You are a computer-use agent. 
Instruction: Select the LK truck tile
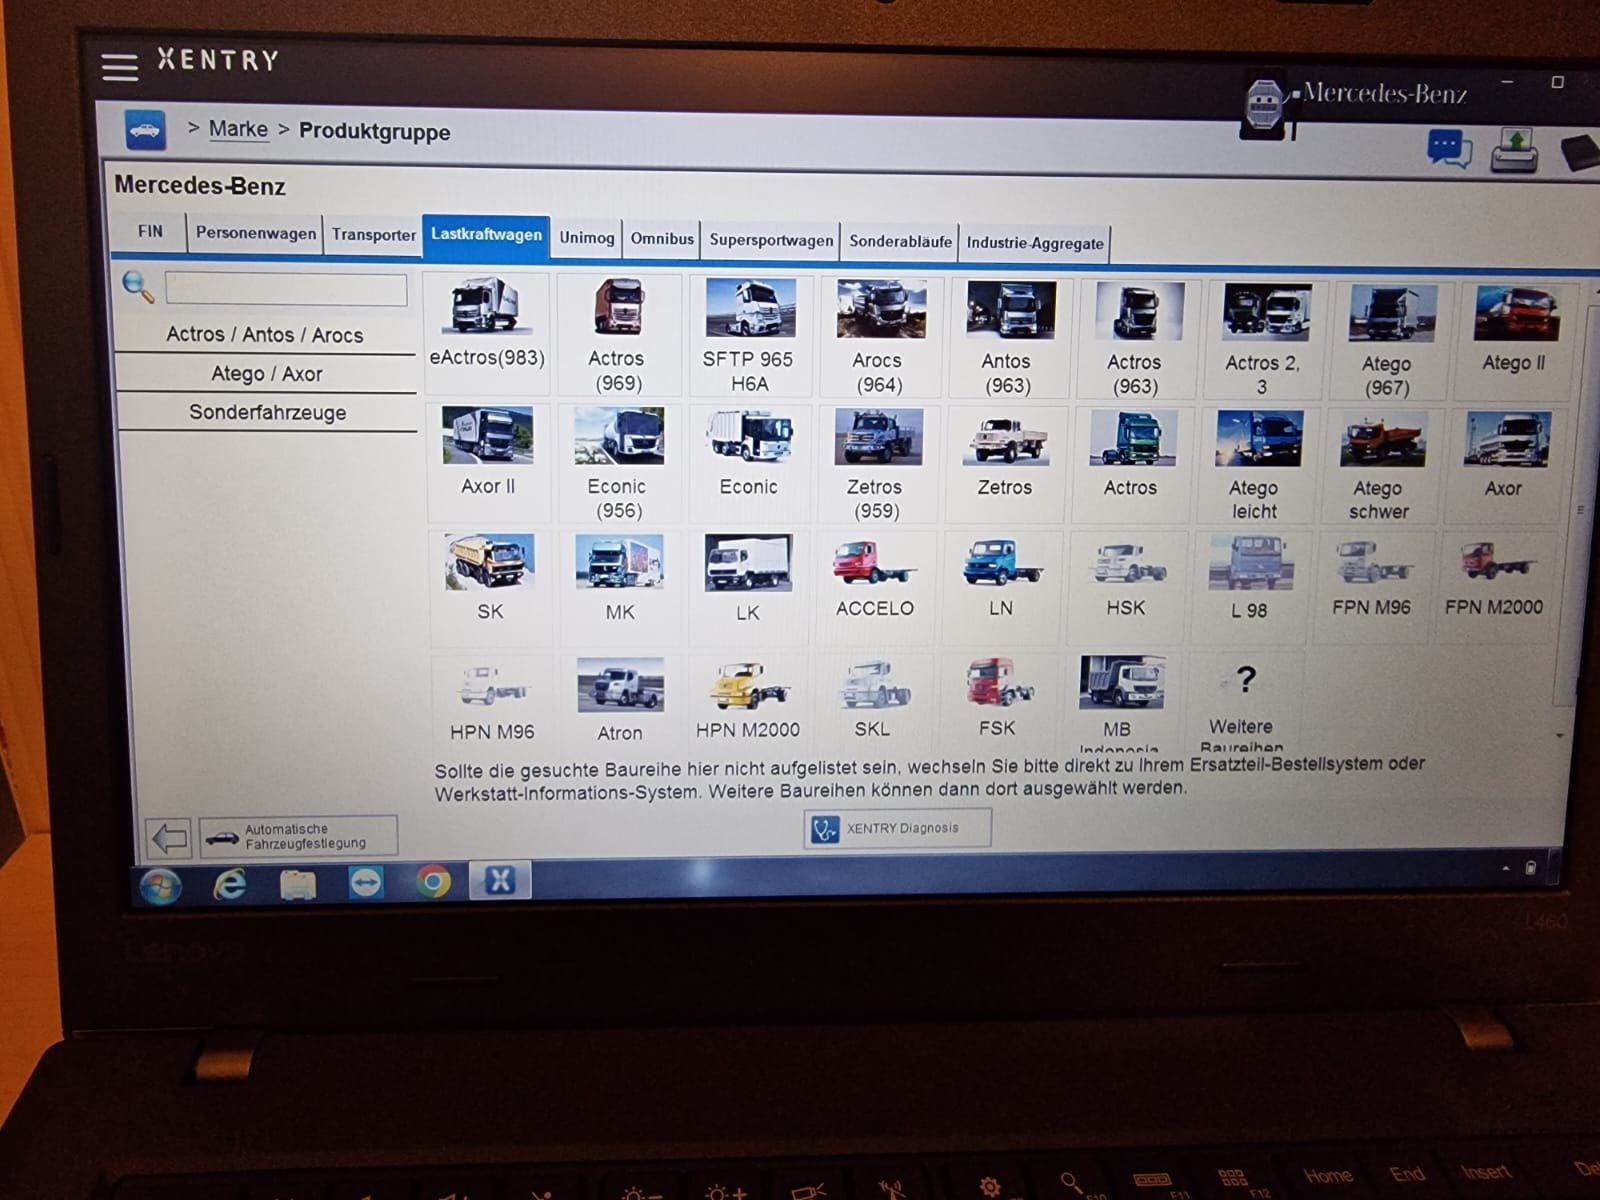[x=747, y=587]
